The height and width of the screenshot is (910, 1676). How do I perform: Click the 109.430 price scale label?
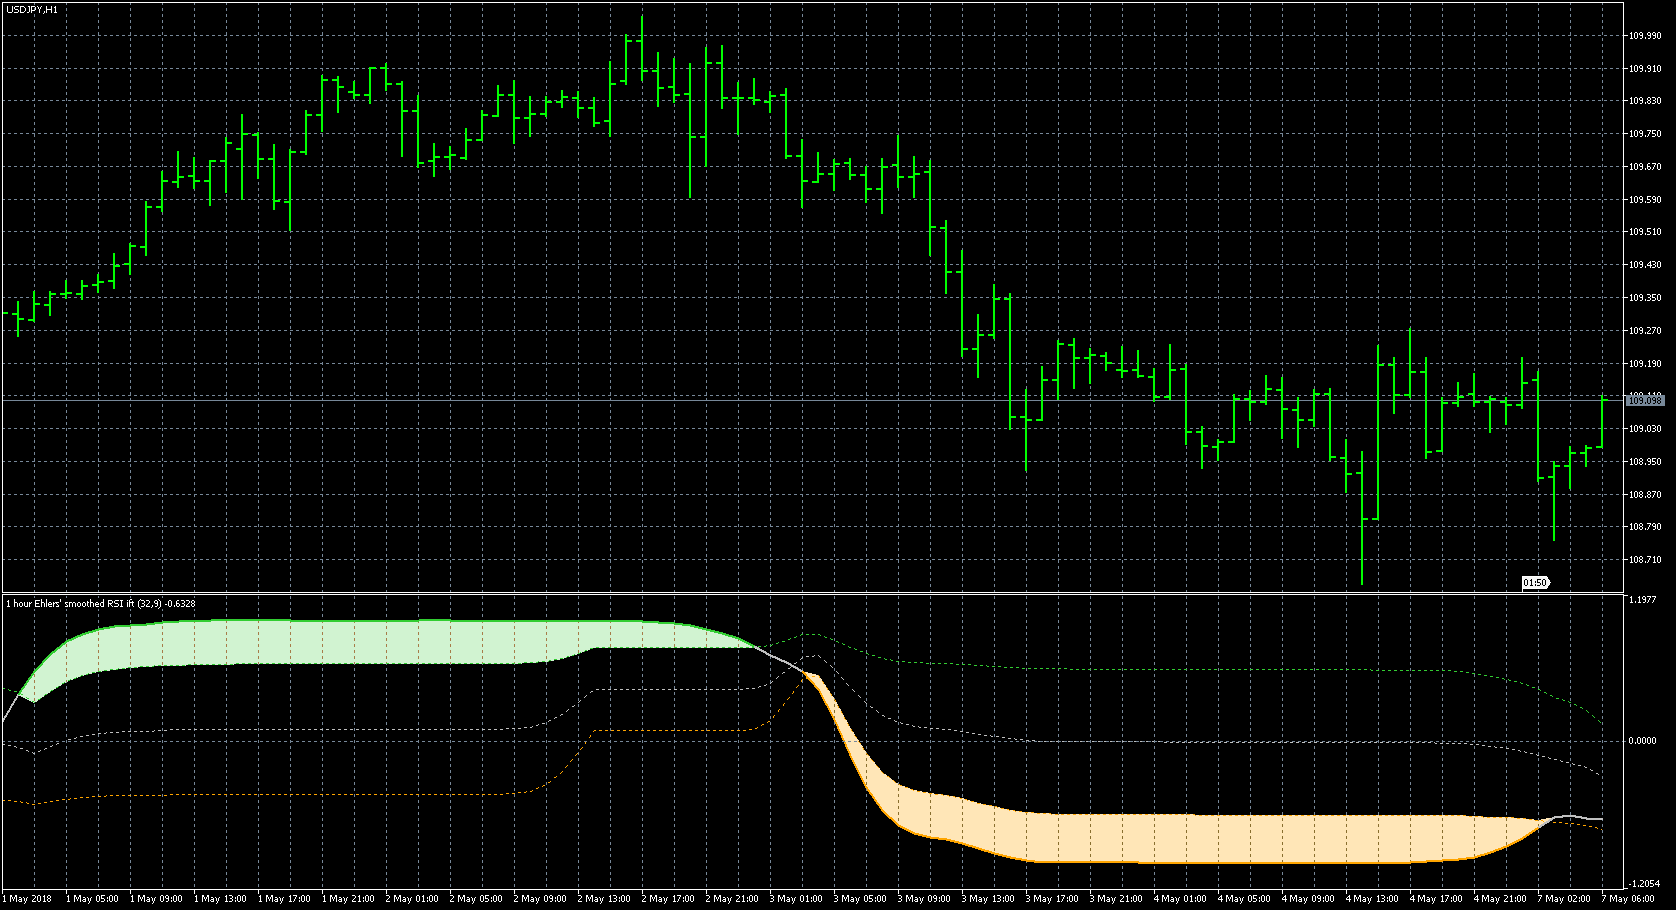click(1645, 265)
